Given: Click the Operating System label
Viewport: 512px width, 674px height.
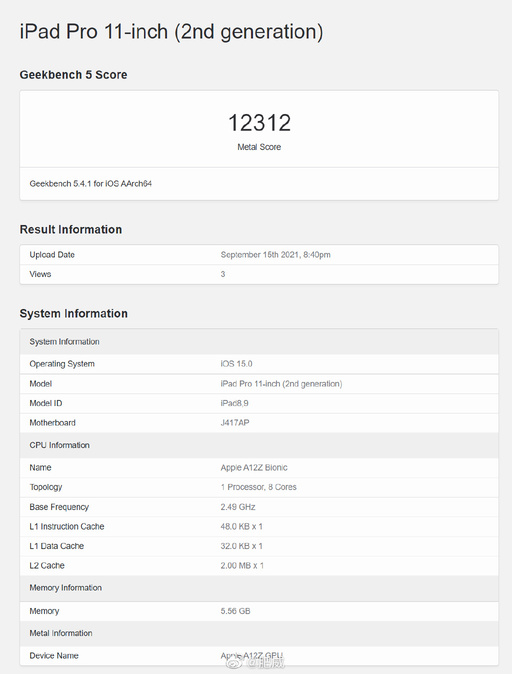Looking at the screenshot, I should click(62, 364).
